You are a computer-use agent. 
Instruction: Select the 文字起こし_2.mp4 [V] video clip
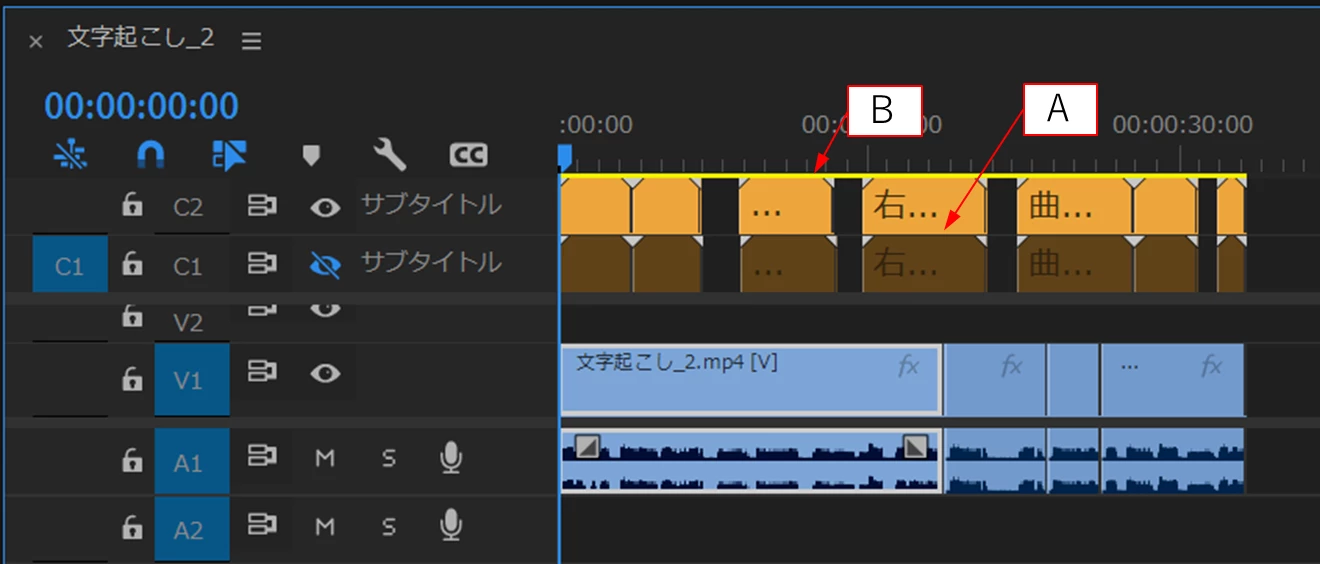click(x=751, y=380)
